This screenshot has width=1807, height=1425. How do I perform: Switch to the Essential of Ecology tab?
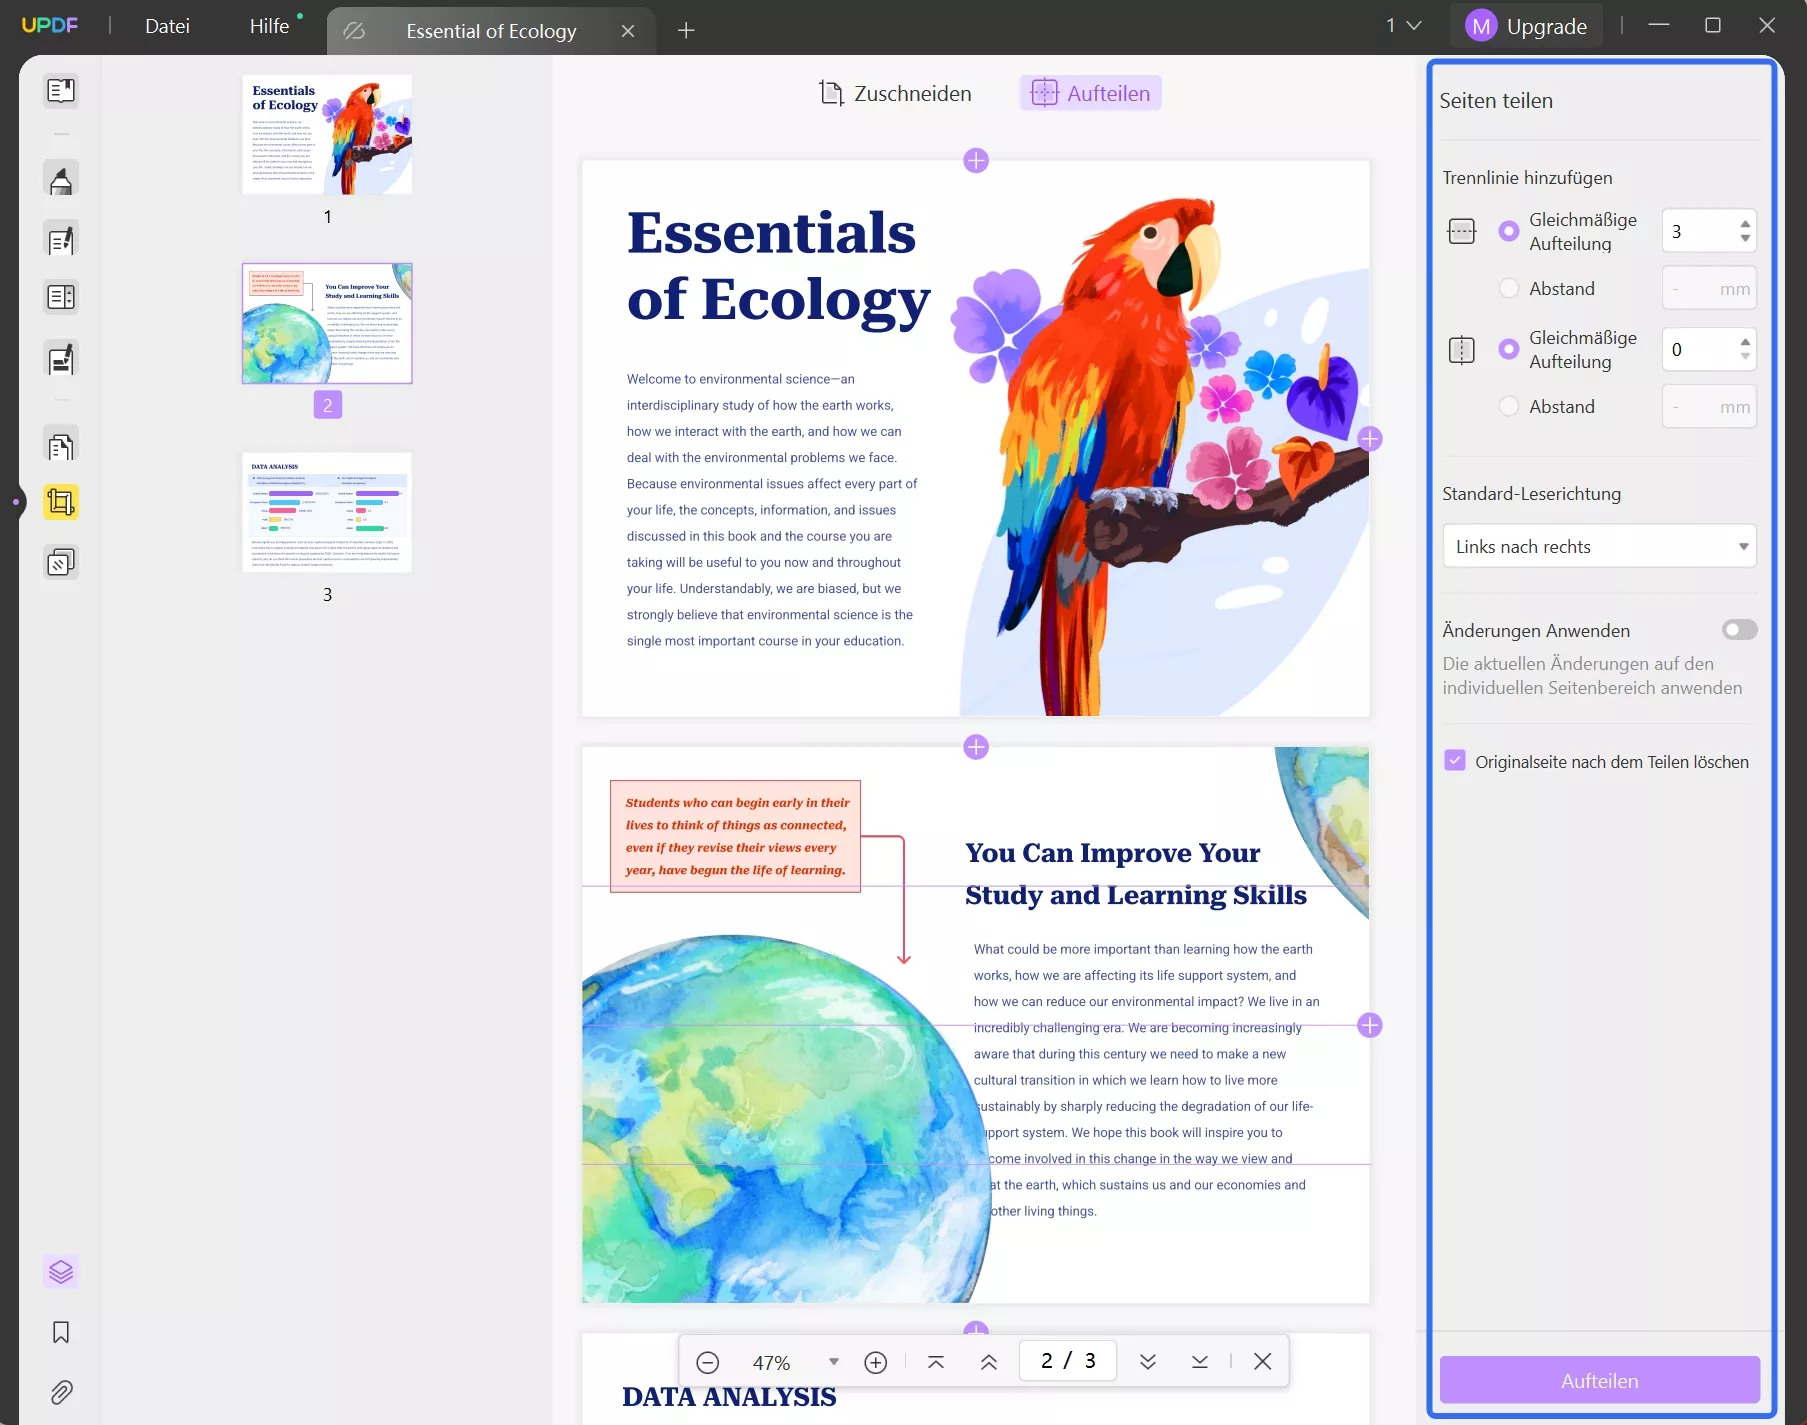(491, 31)
